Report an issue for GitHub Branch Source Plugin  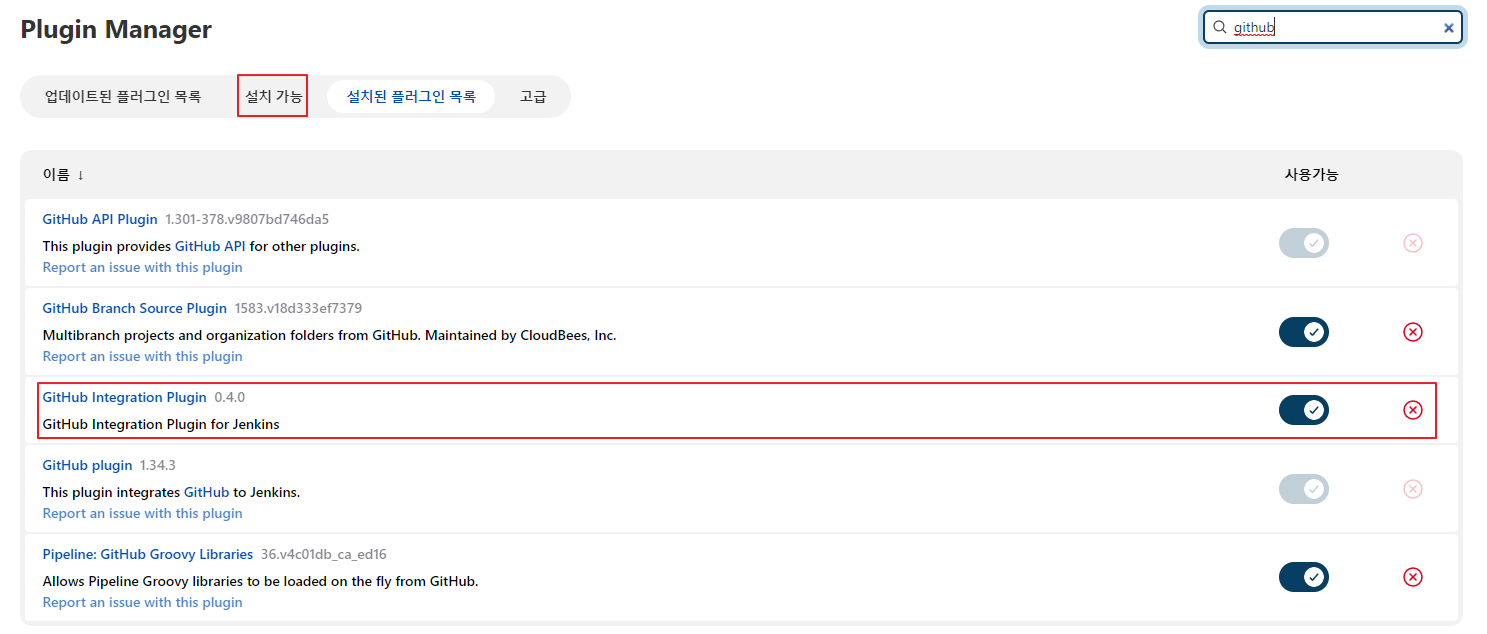point(142,356)
